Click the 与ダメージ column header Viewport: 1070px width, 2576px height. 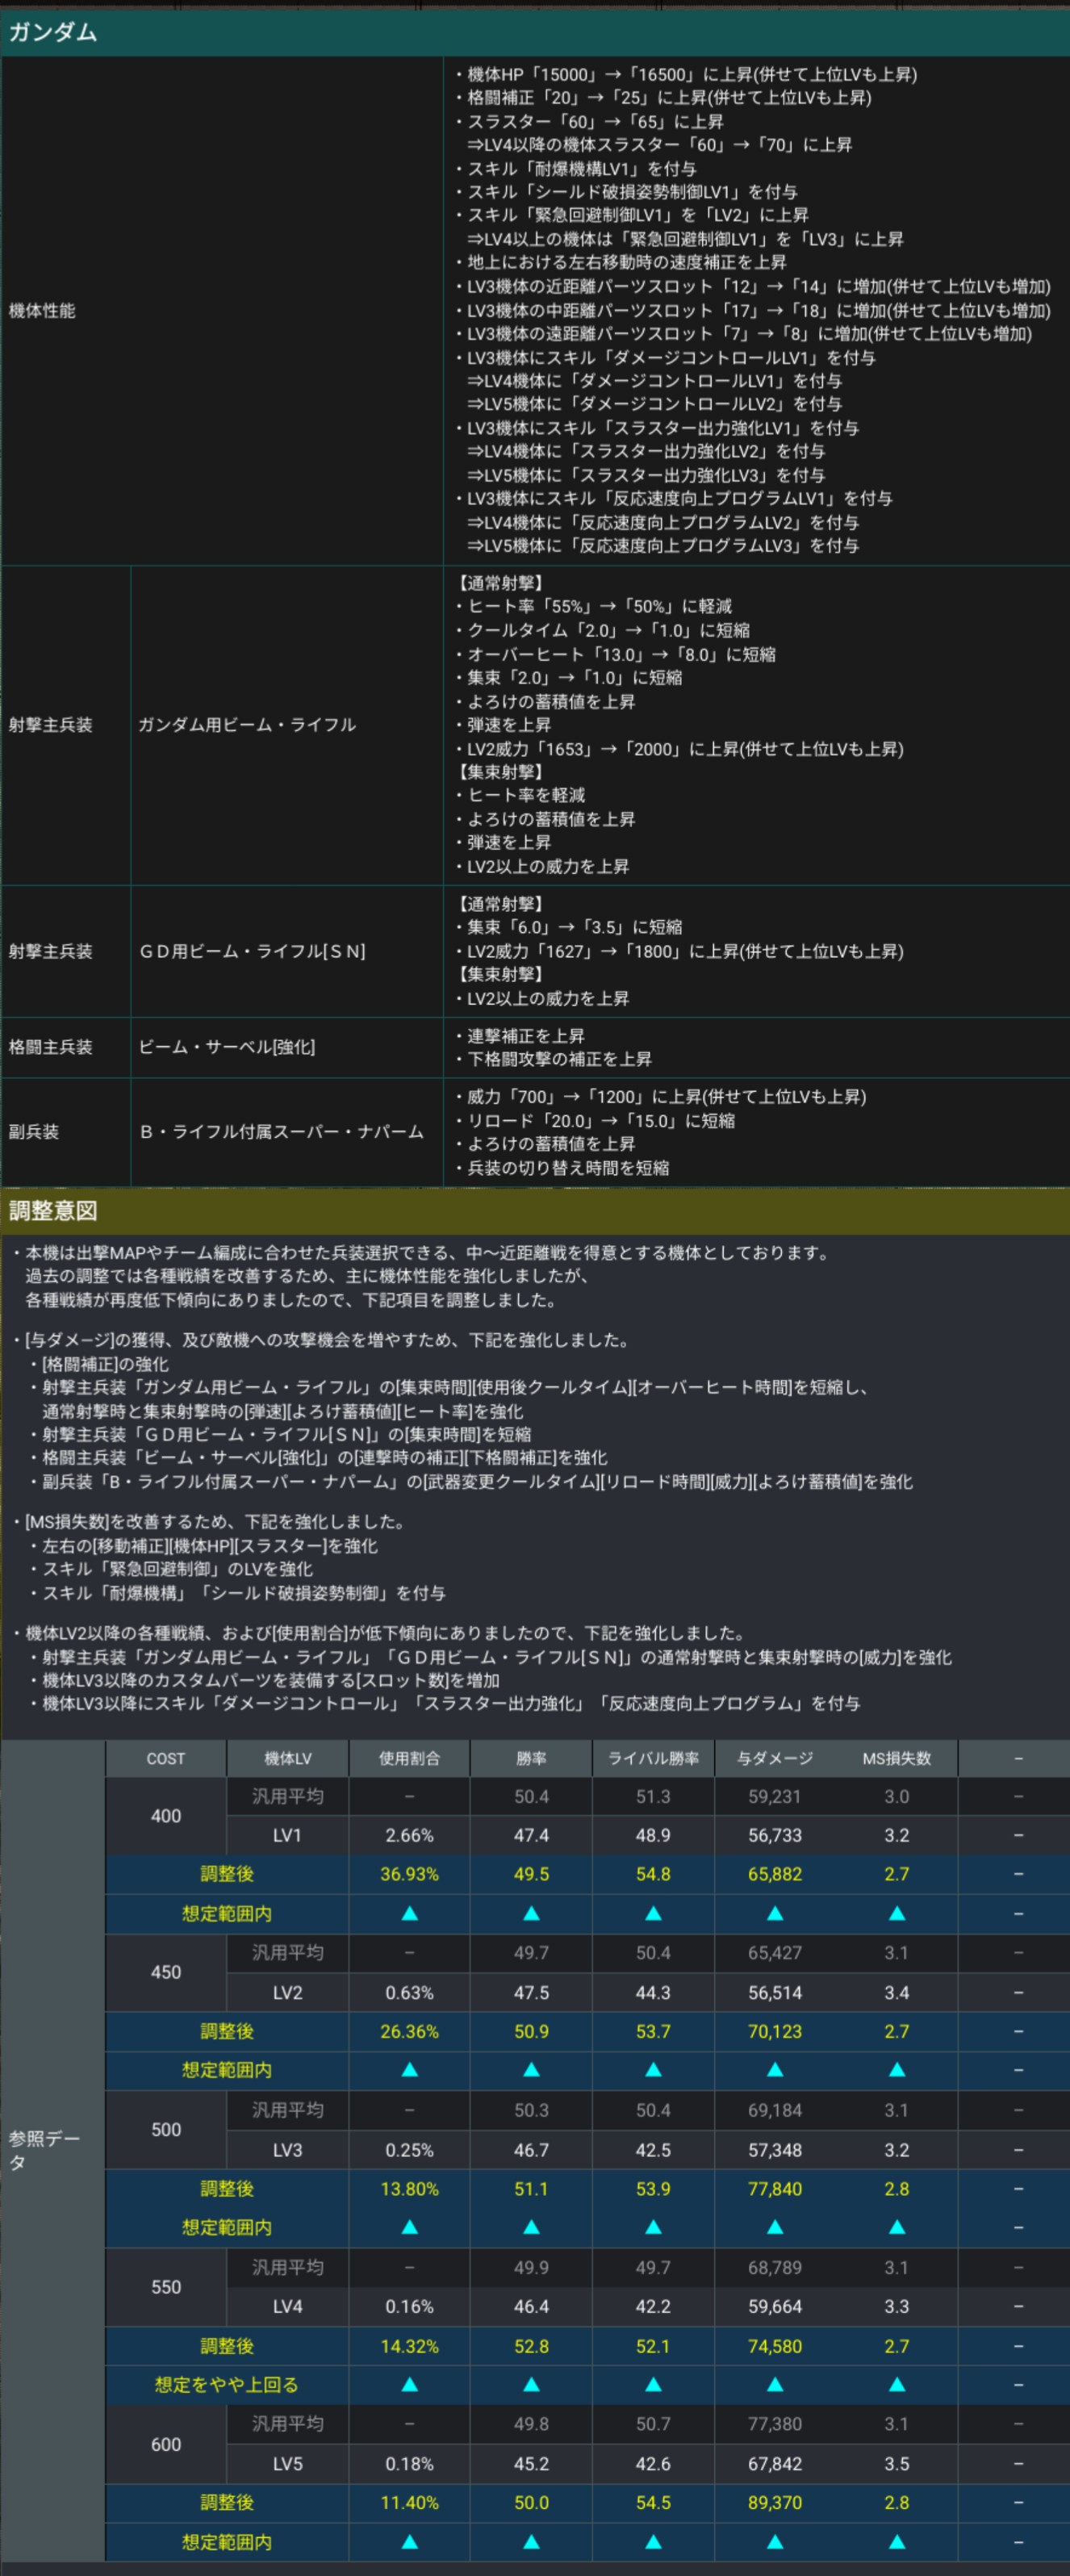pos(775,1759)
